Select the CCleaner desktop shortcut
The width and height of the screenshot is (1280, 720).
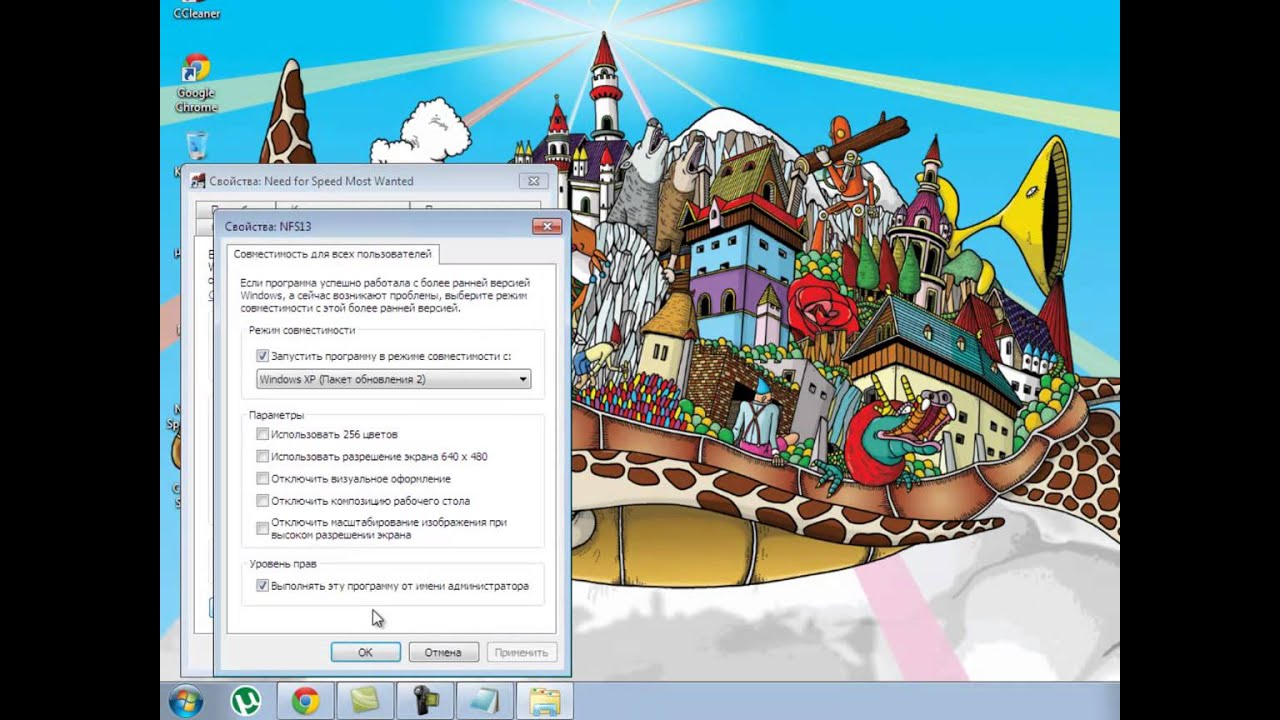tap(196, 10)
